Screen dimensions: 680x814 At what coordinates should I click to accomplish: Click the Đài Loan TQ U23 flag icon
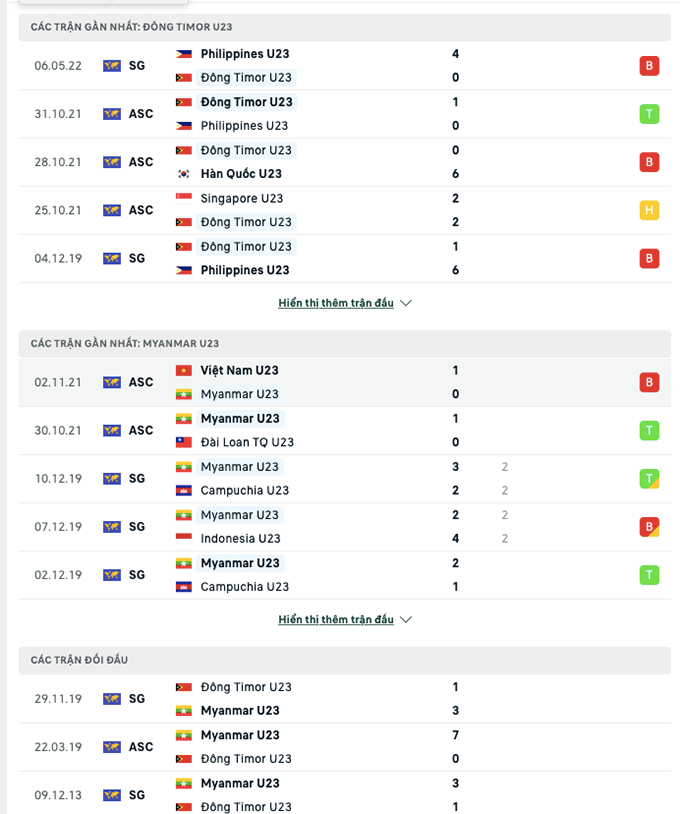184,442
